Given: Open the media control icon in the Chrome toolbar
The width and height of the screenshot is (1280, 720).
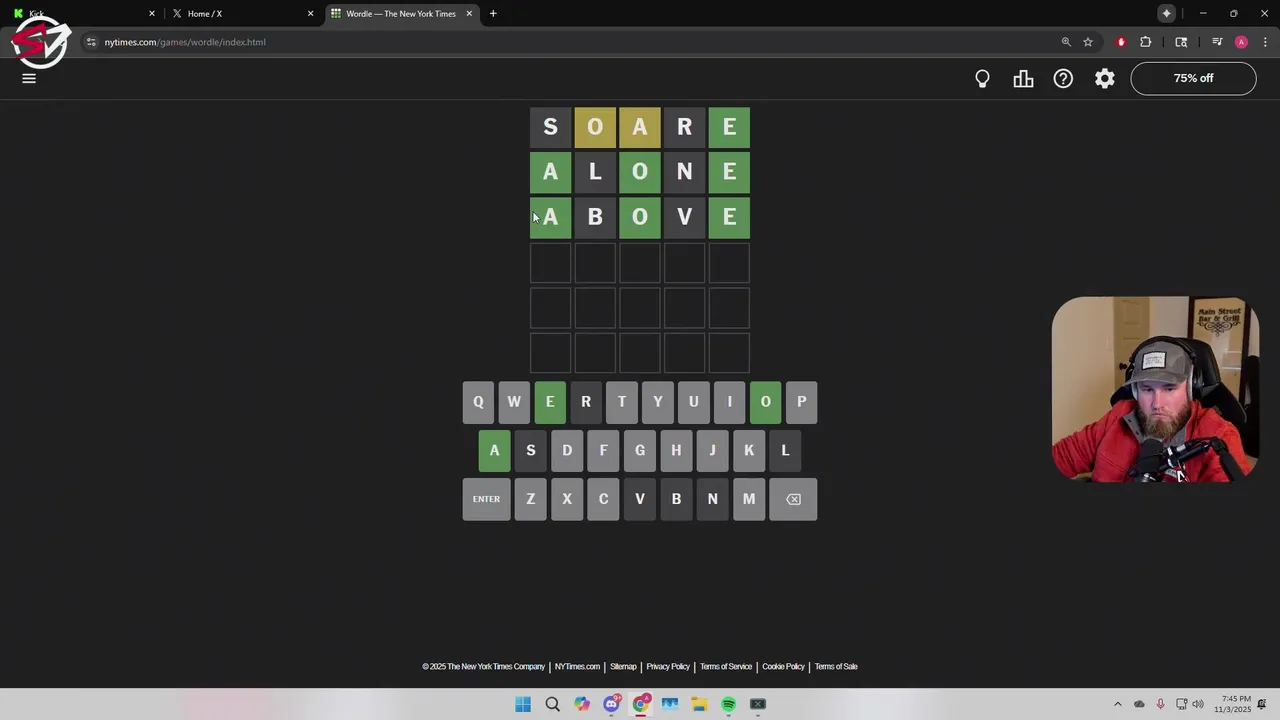Looking at the screenshot, I should [x=1217, y=42].
